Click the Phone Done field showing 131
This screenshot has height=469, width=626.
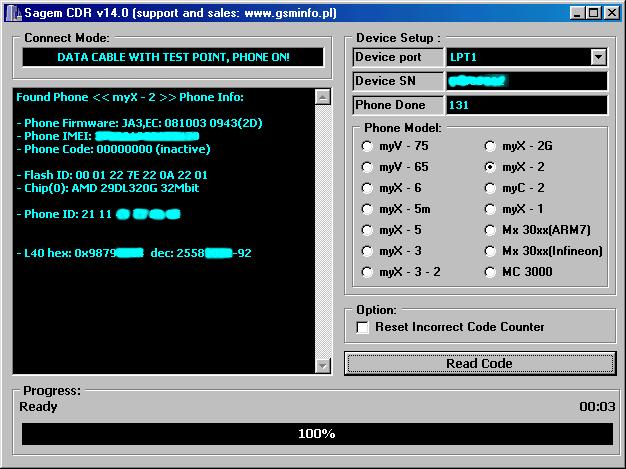pos(527,105)
